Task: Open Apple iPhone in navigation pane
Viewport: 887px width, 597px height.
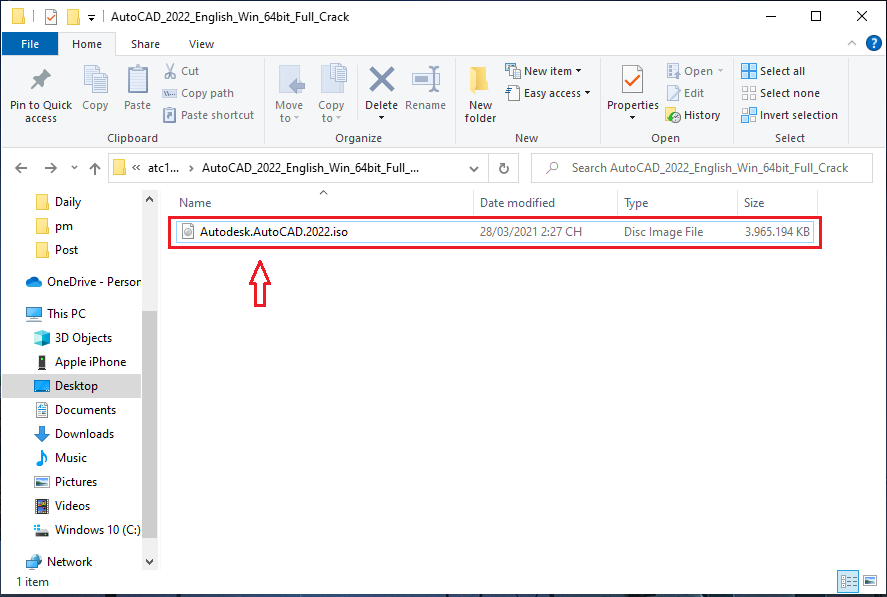Action: point(80,362)
